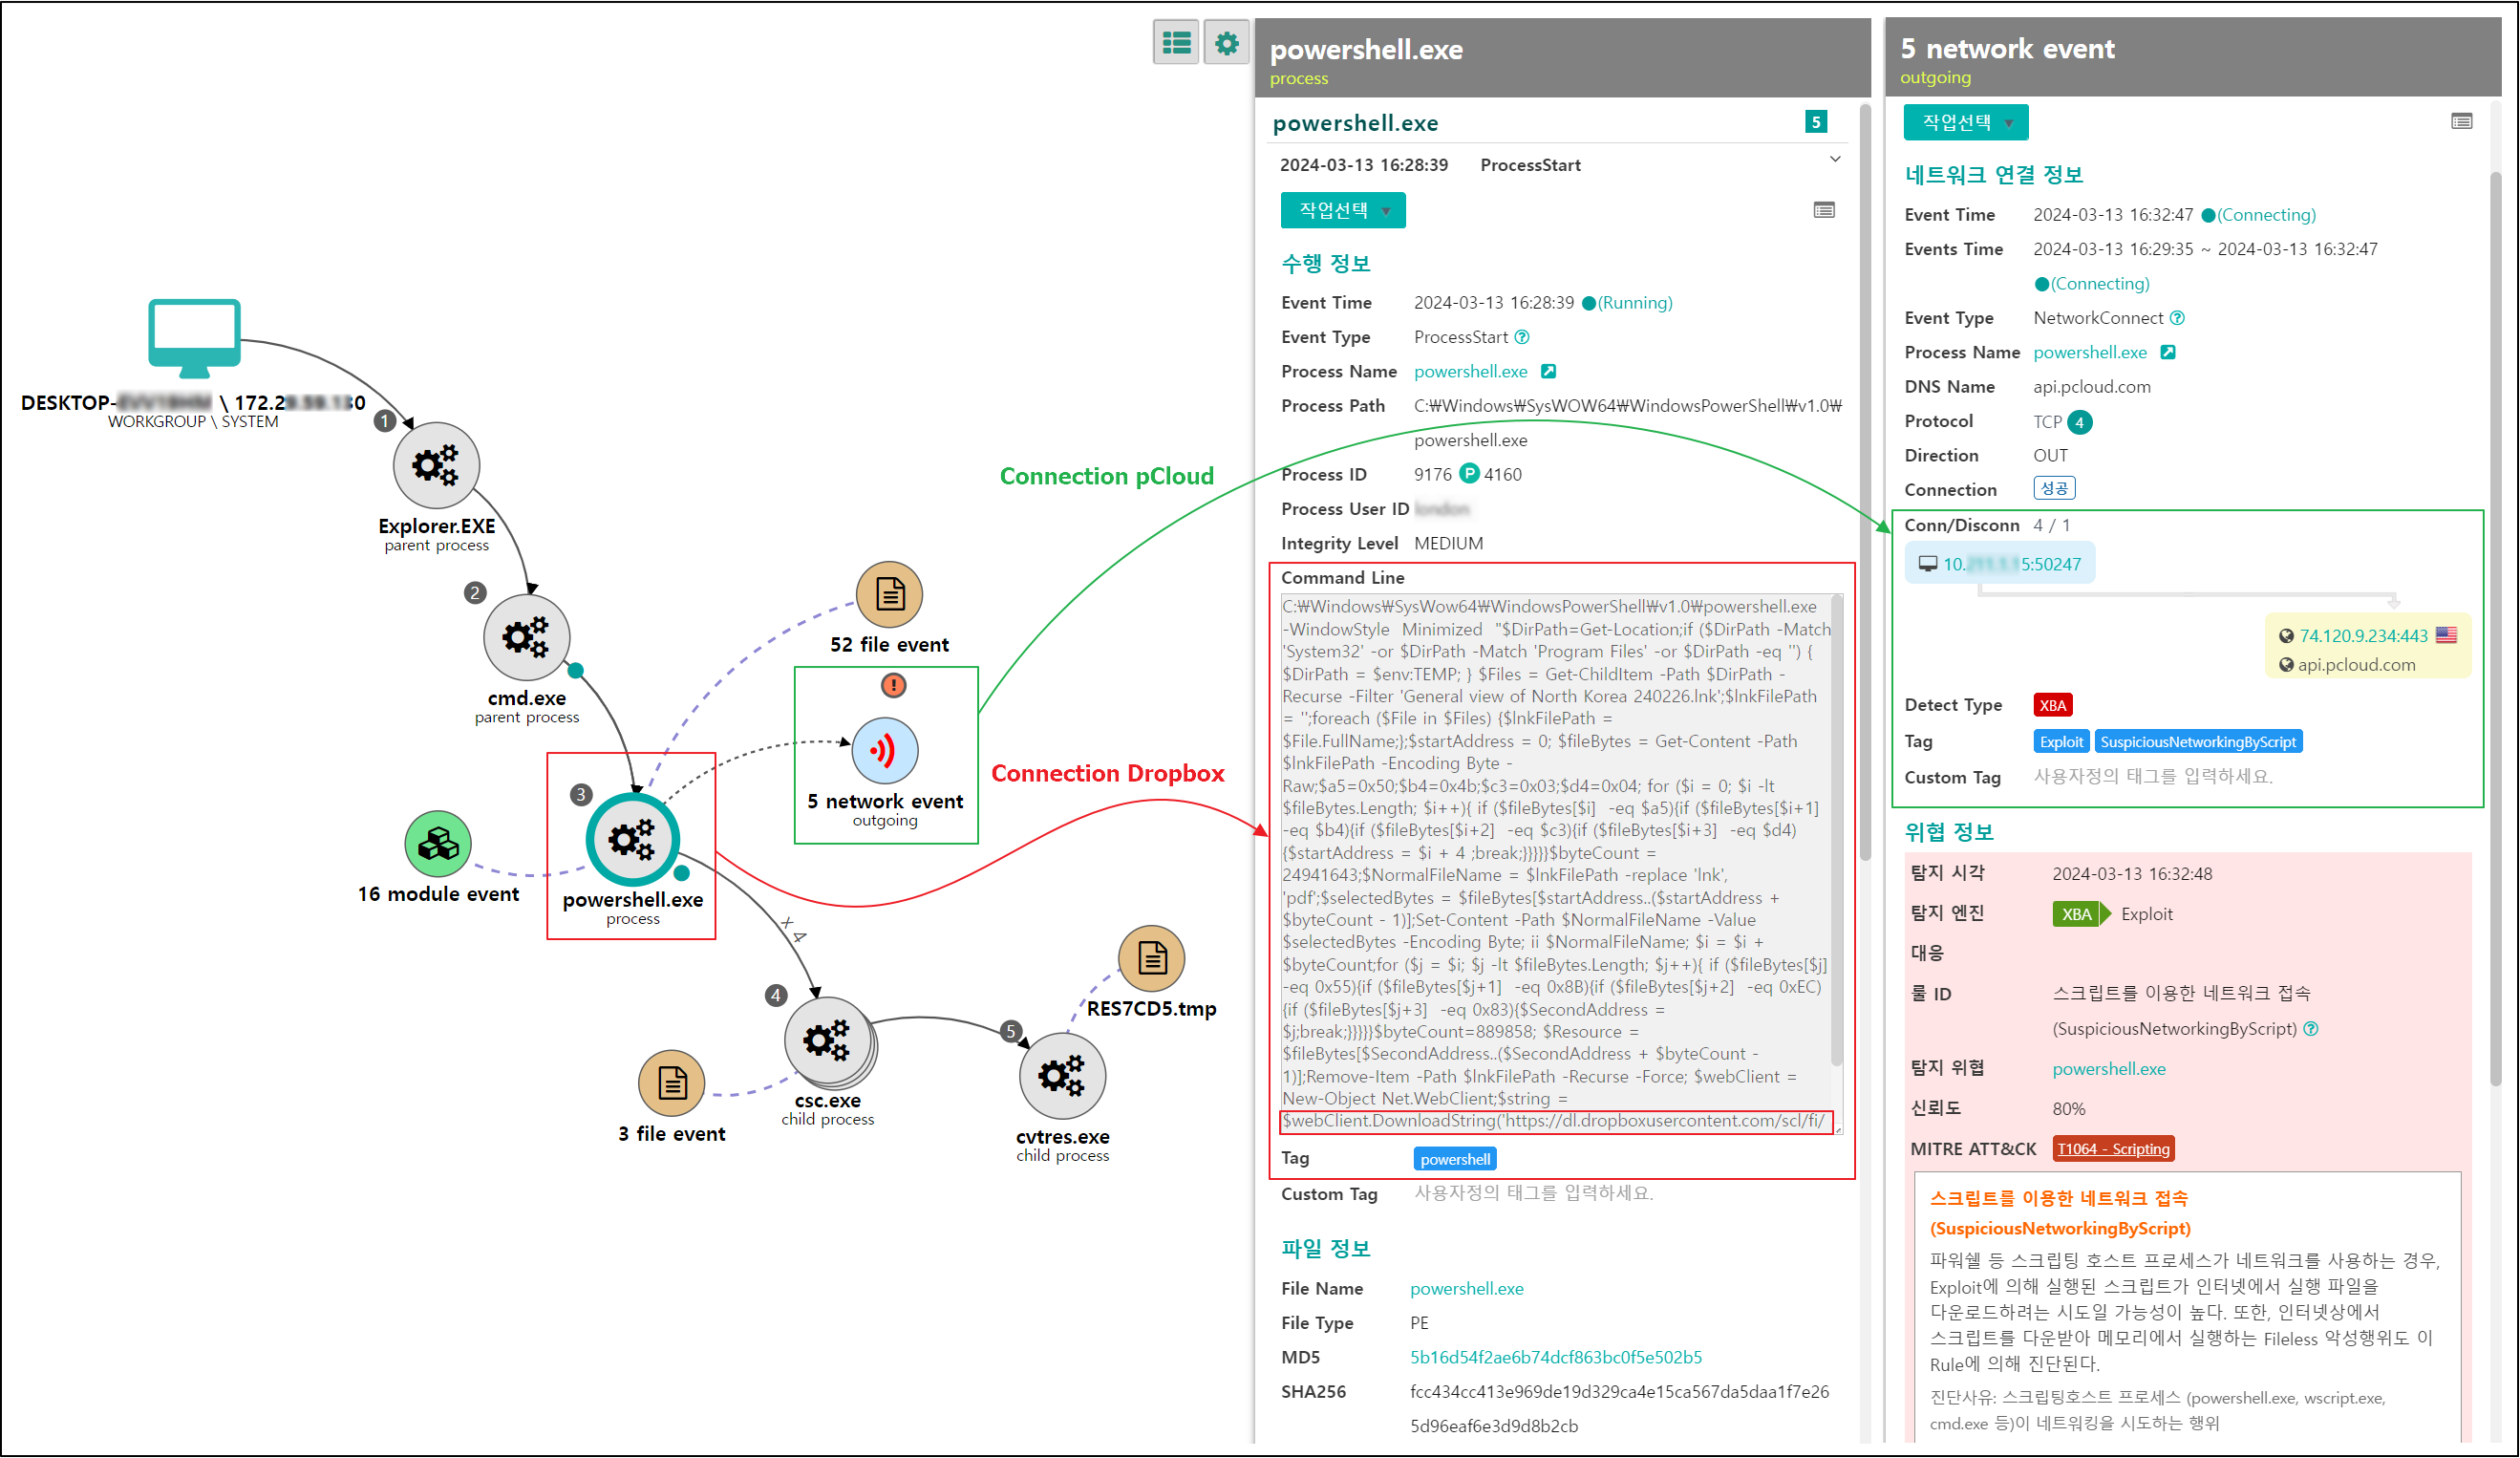The height and width of the screenshot is (1458, 2520).
Task: Open the powershell.exe Process Name link
Action: click(x=1470, y=371)
